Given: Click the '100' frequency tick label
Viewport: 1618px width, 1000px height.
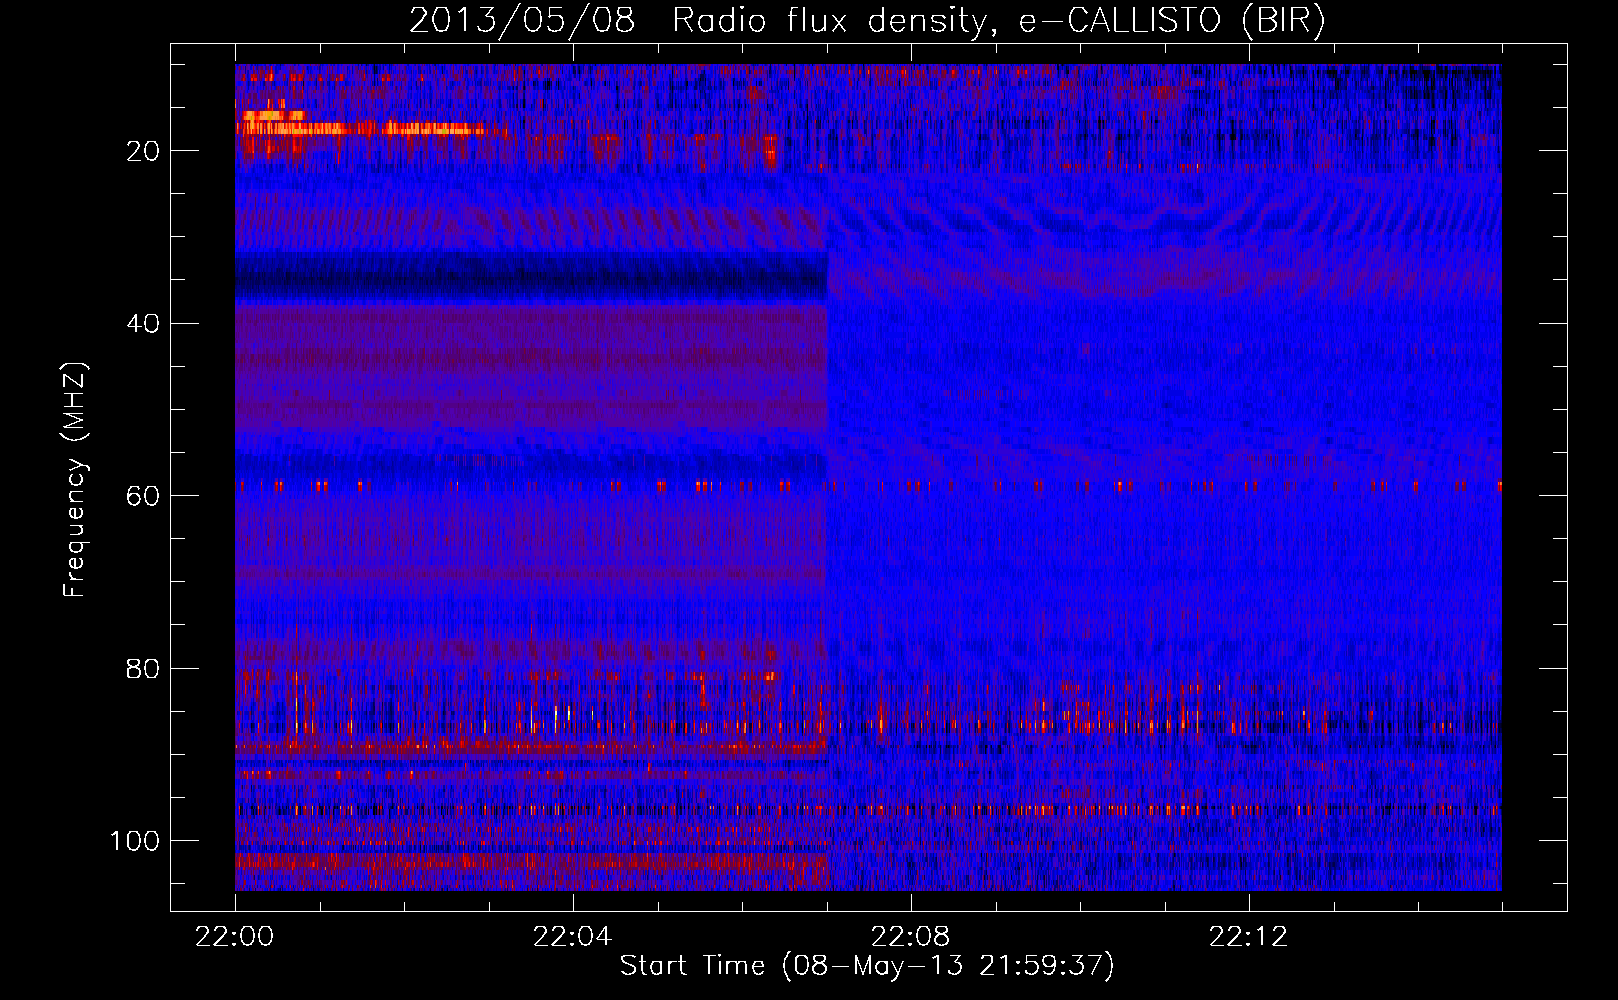Looking at the screenshot, I should tap(135, 841).
